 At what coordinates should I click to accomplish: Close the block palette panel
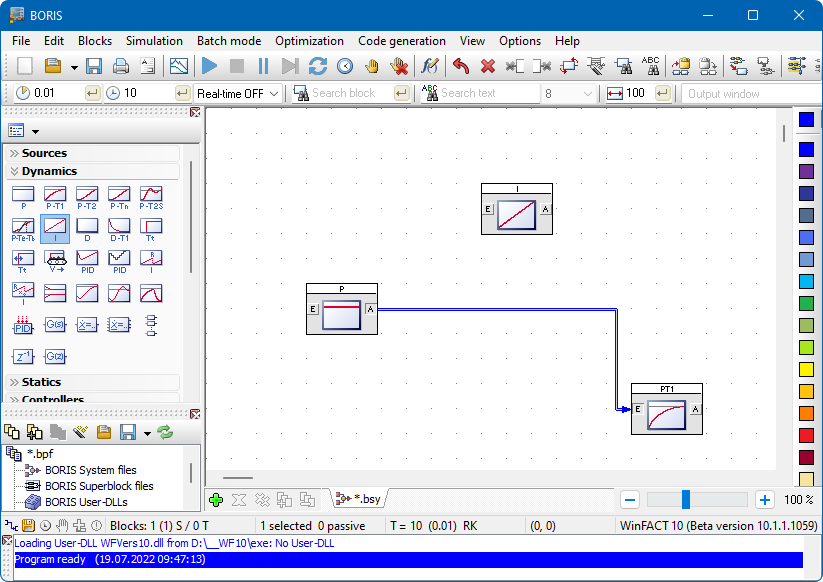[x=195, y=112]
